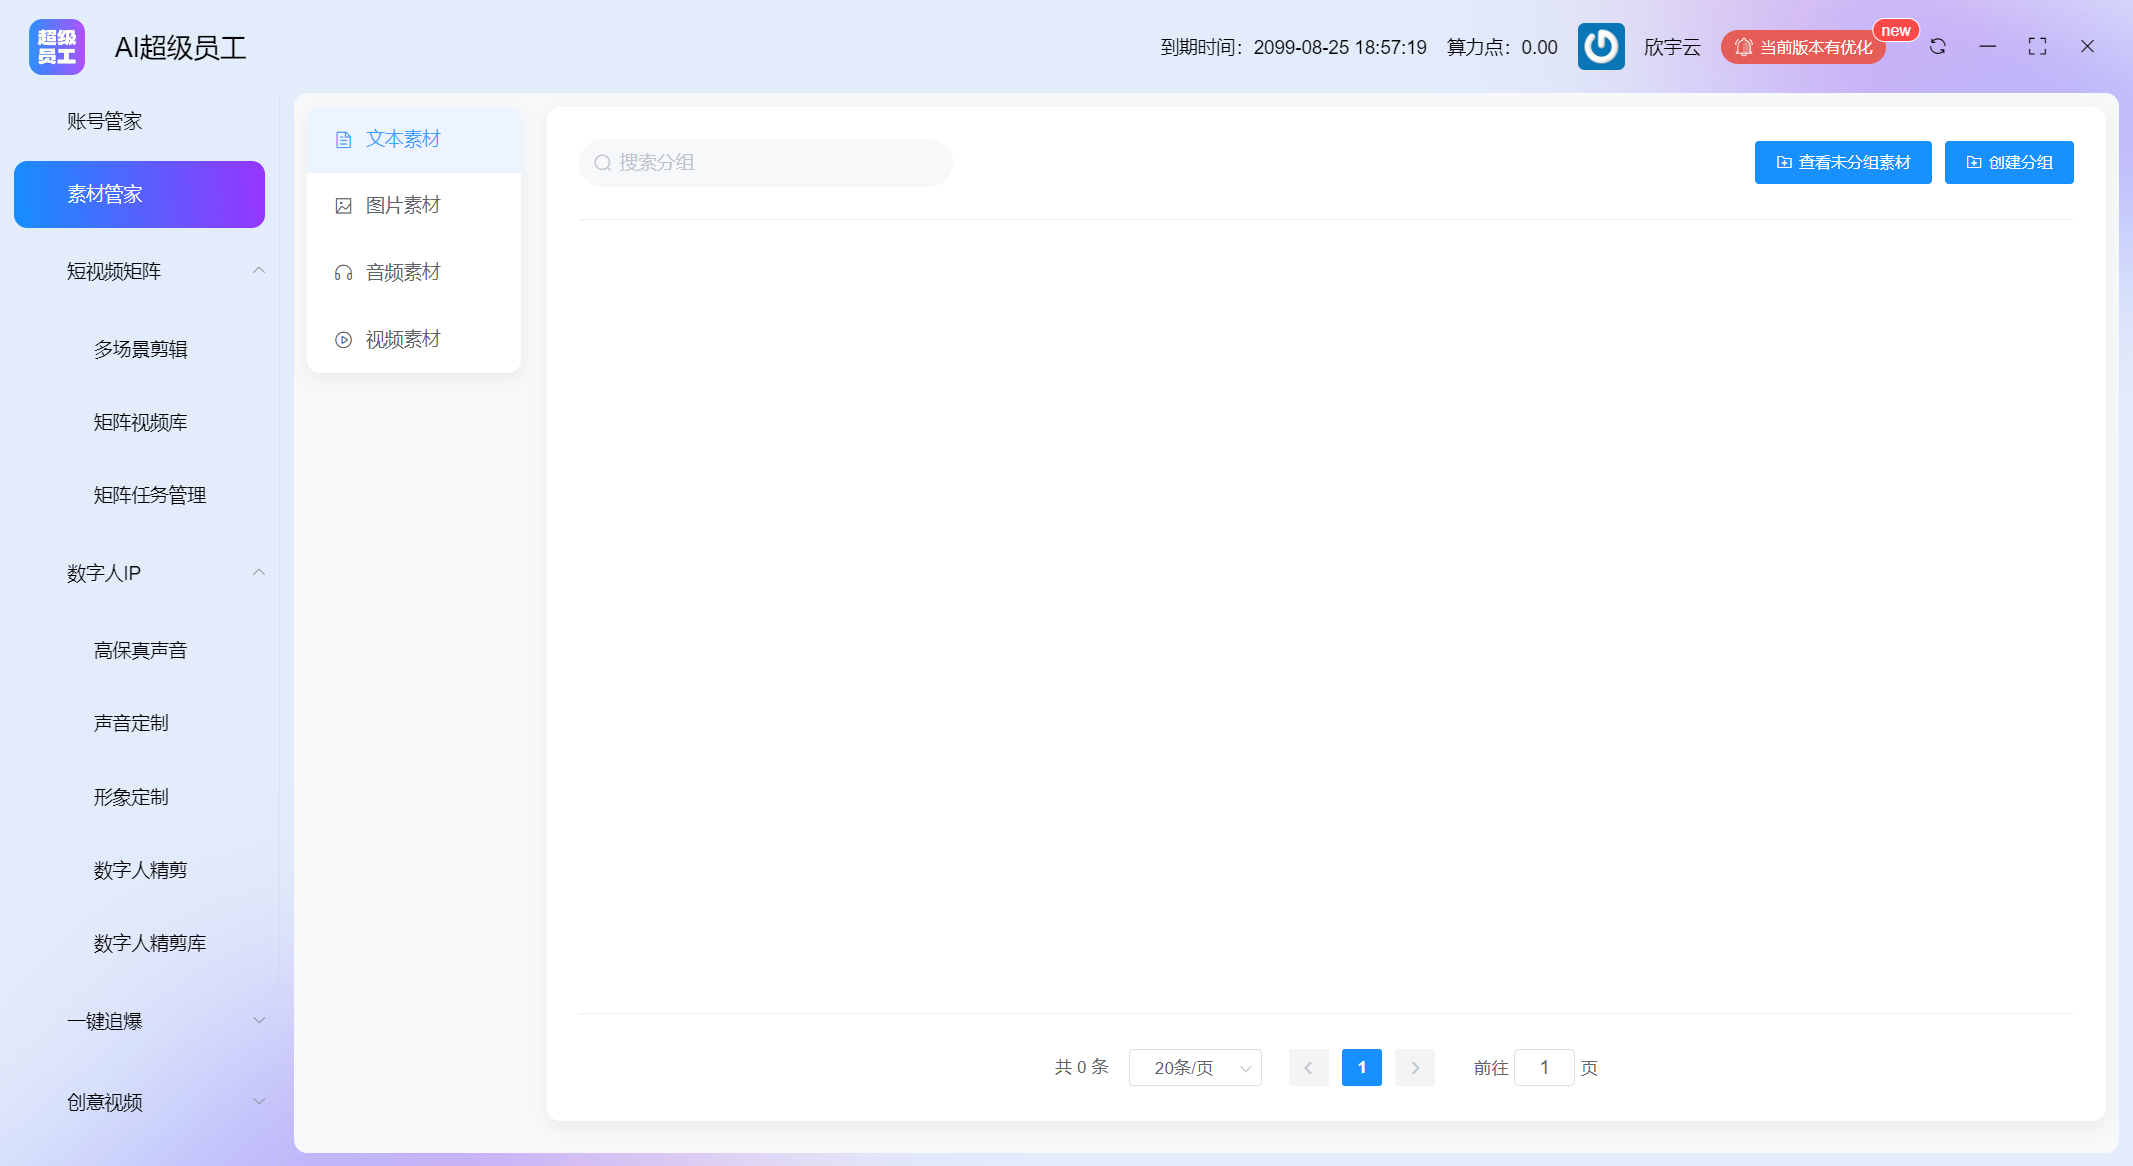2133x1166 pixels.
Task: Close the AI超级员工 window
Action: click(2087, 47)
